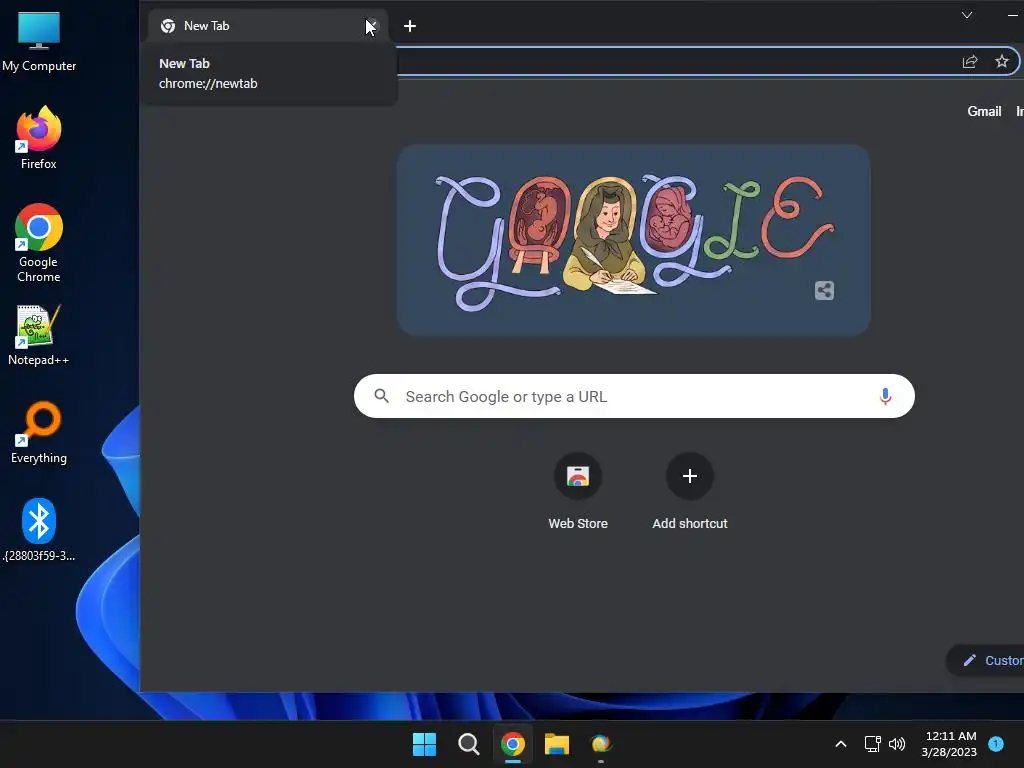Click the share this page icon

[x=970, y=61]
